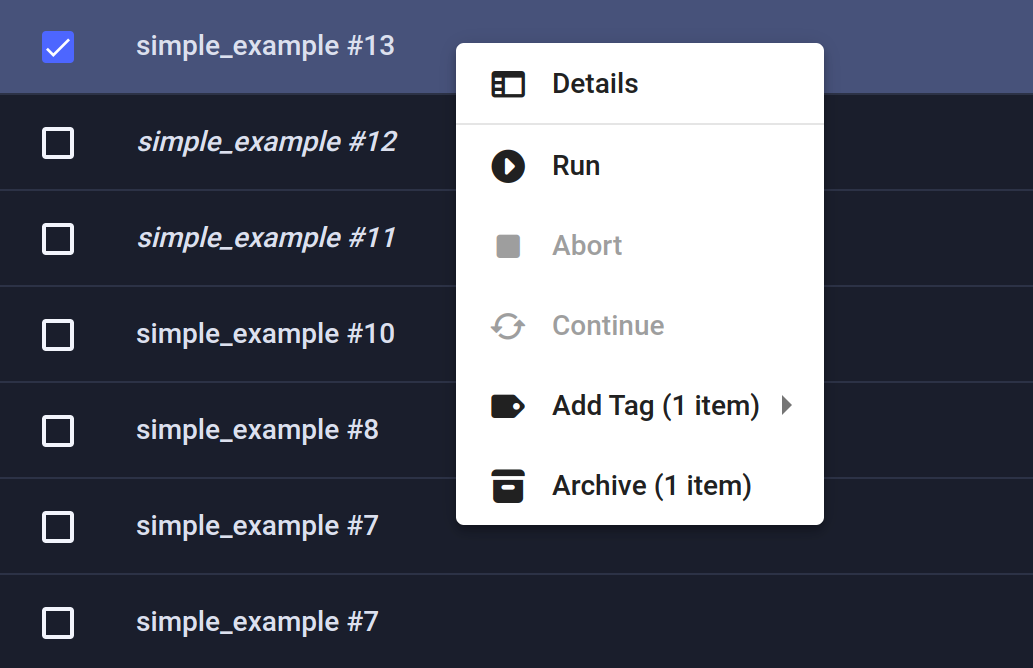Click the grey Abort stop icon
The width and height of the screenshot is (1033, 668).
(x=508, y=246)
